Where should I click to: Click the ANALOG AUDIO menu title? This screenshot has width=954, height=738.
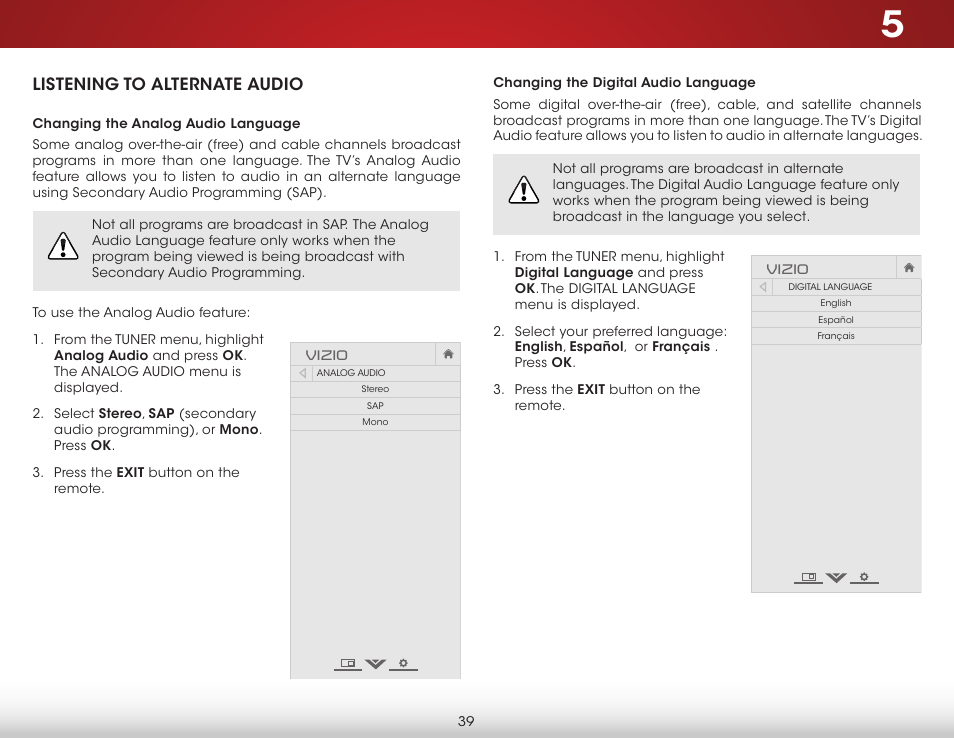[351, 373]
